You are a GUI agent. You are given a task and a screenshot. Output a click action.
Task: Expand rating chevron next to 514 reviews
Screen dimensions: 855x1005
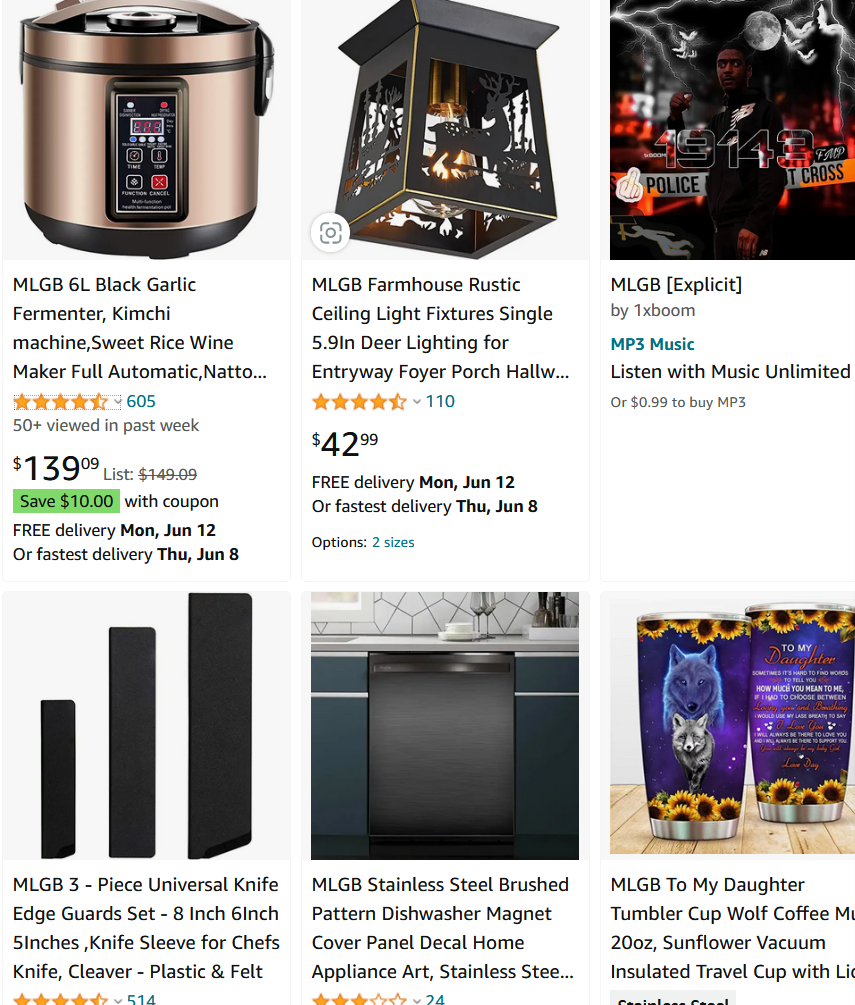[118, 1000]
